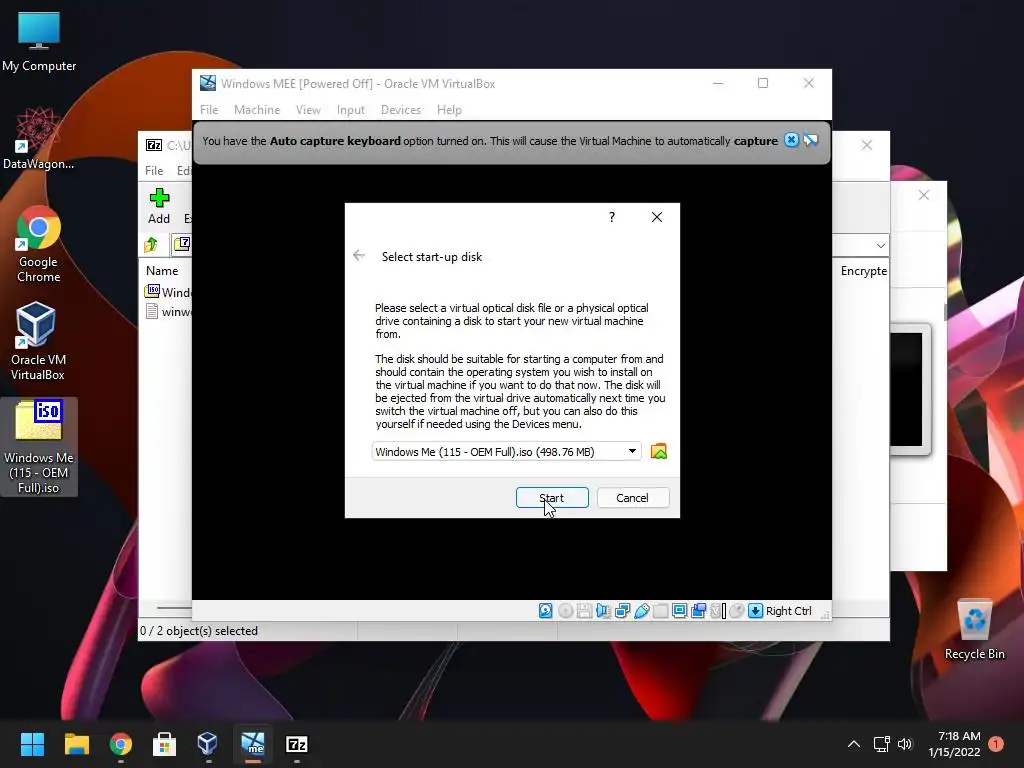Open the Google Chrome desktop shortcut

39,244
